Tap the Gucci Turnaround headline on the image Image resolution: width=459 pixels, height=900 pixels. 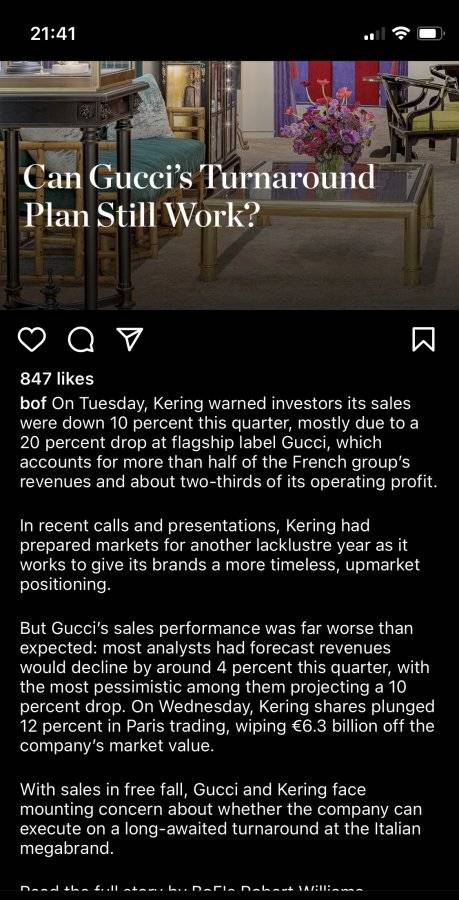[199, 196]
